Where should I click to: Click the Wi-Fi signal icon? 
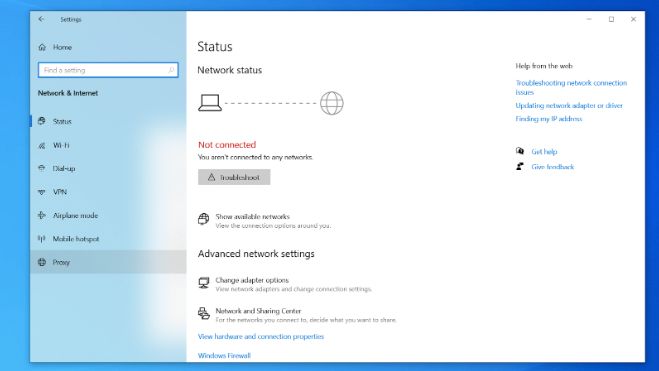pos(42,145)
